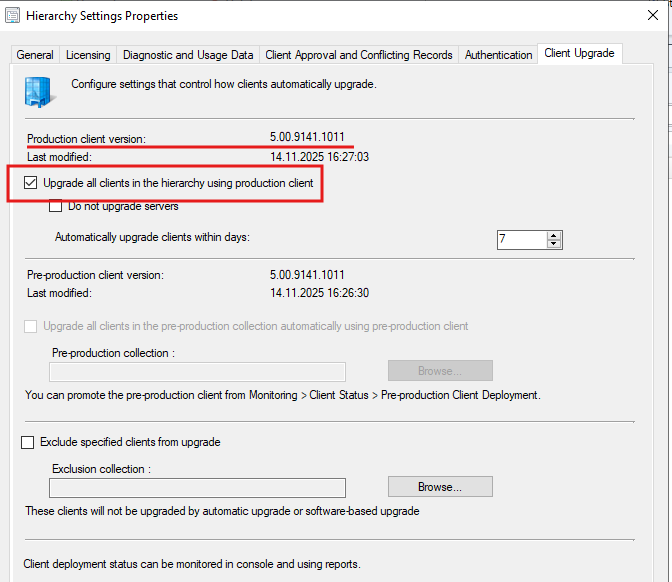Click the pre-production automatic upgrade checkbox
This screenshot has height=582, width=672.
[31, 326]
